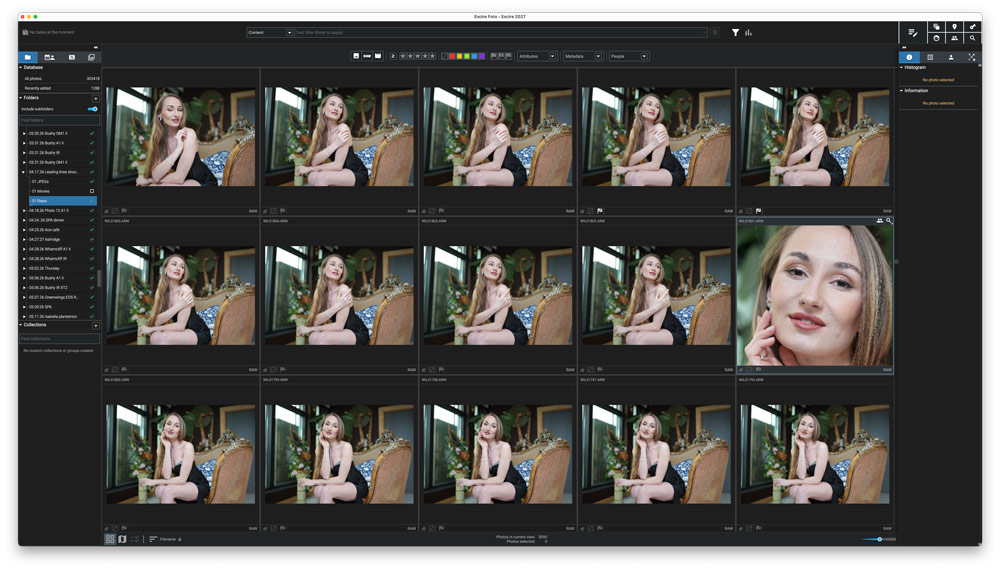Collapse the Collections section
The width and height of the screenshot is (1000, 570).
(20, 325)
